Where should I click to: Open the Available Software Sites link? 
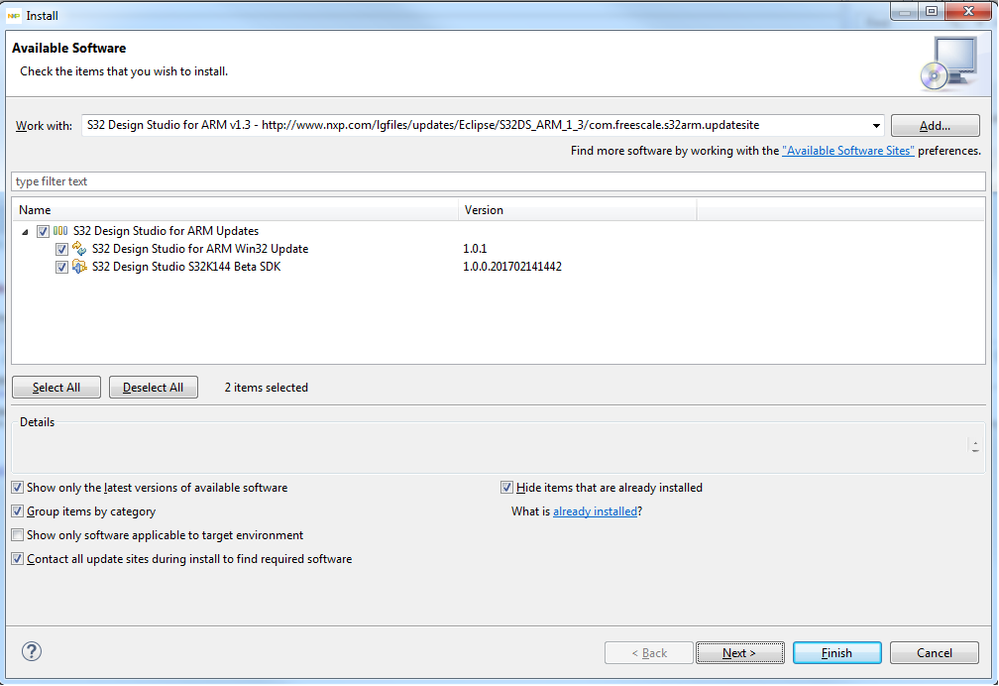[x=848, y=151]
